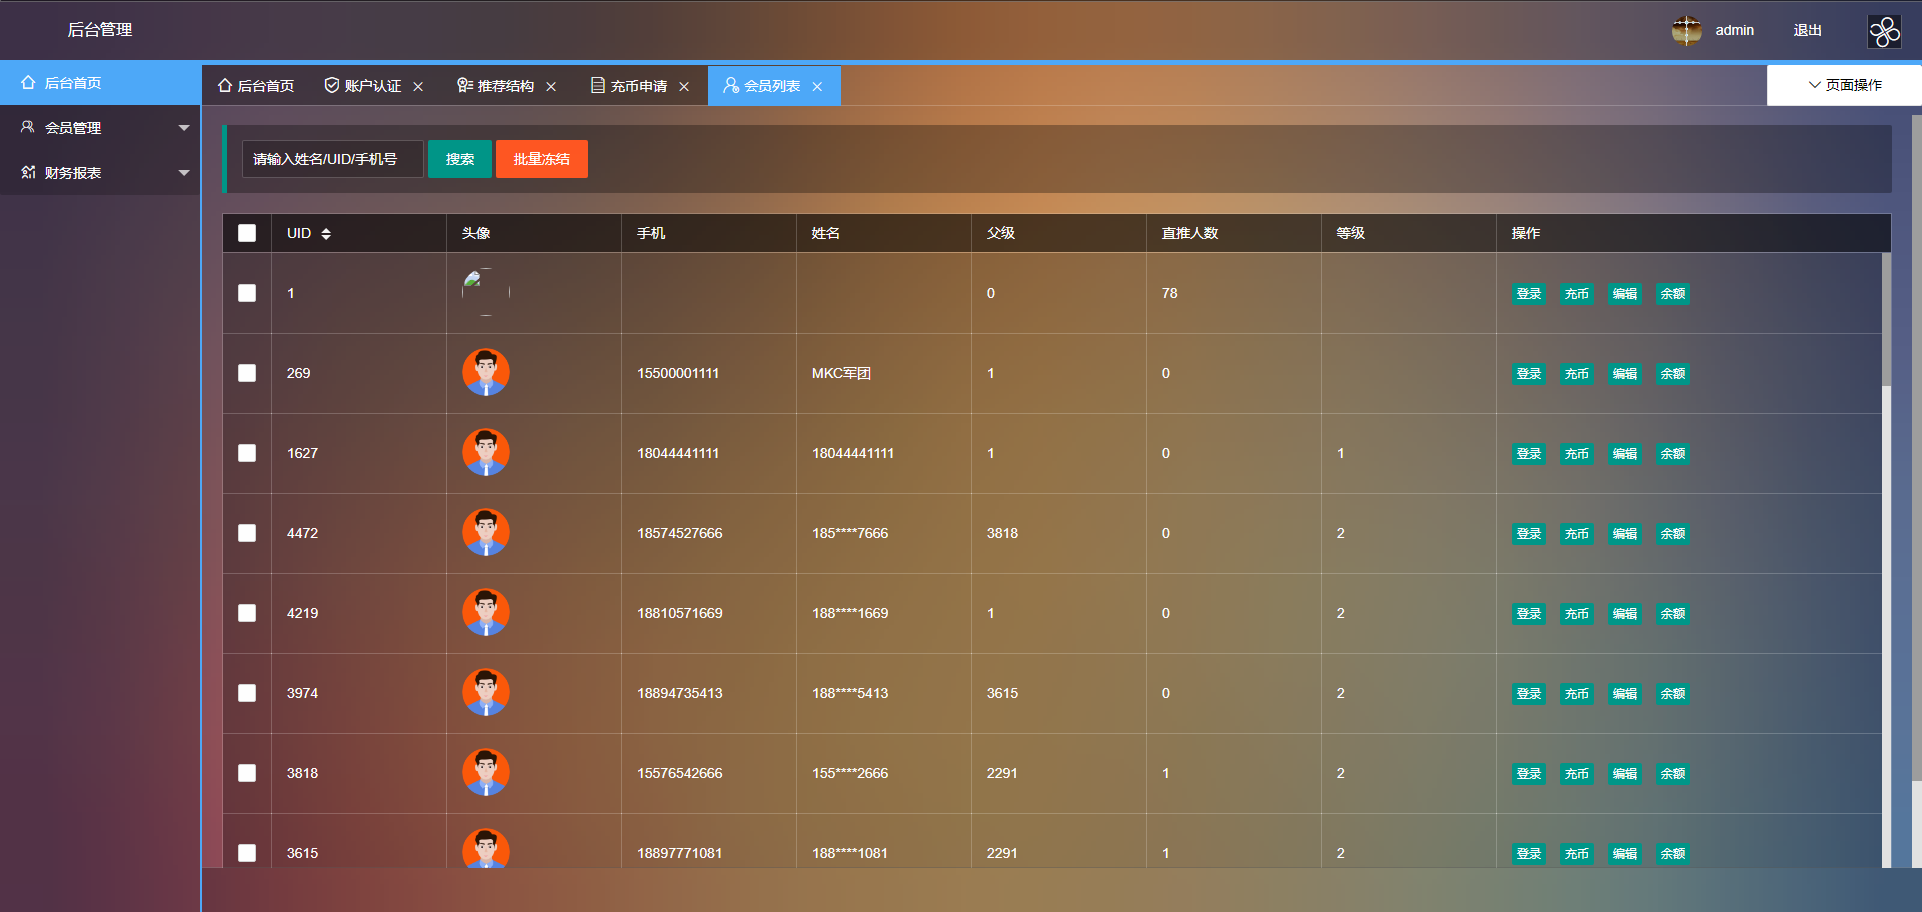Click the structure icon on the 推荐结构 tab

465,86
